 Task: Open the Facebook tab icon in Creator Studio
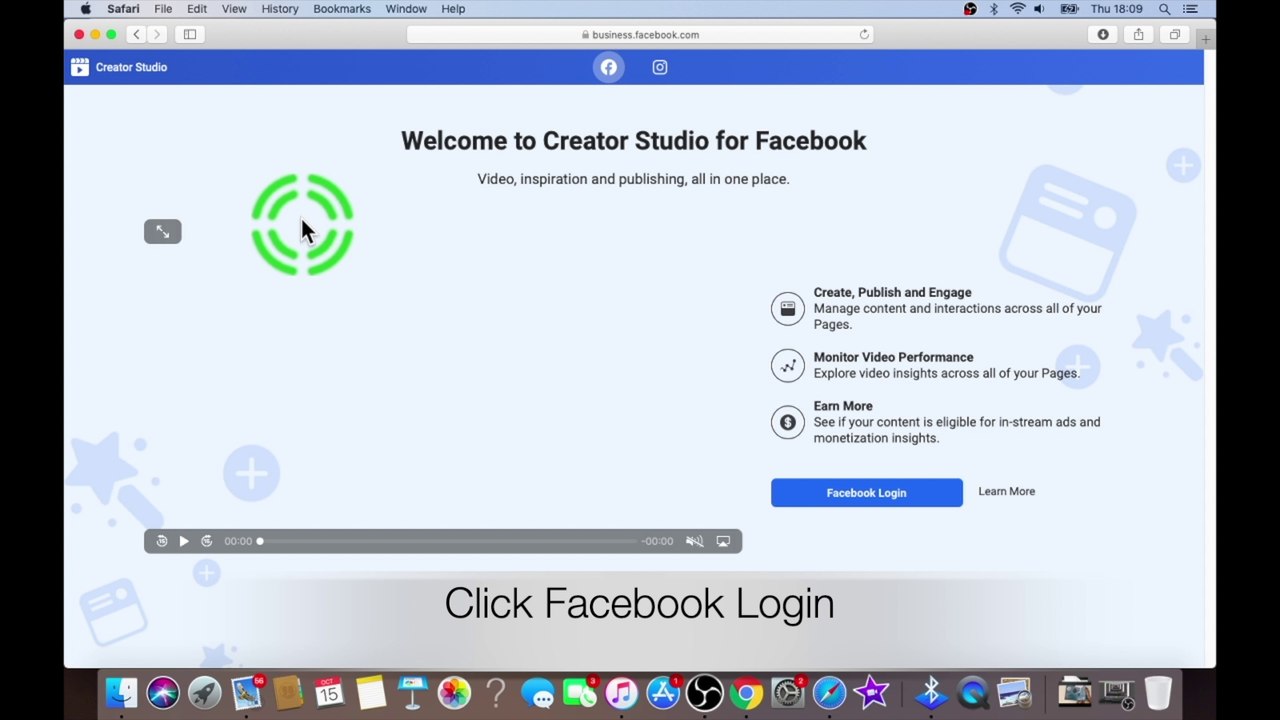point(608,67)
